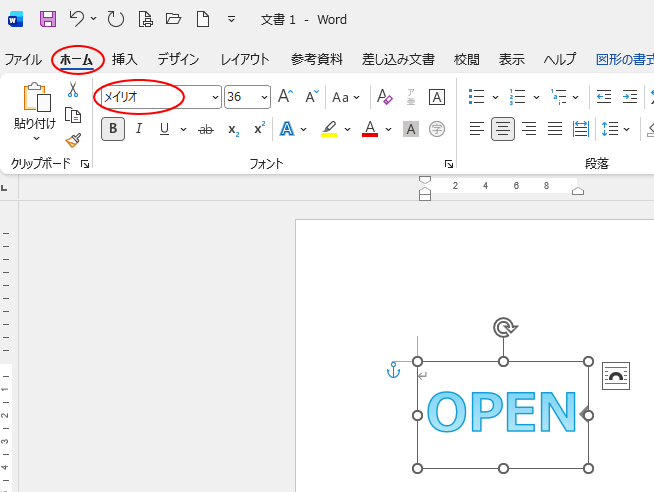Toggle subscript formatting

234,129
